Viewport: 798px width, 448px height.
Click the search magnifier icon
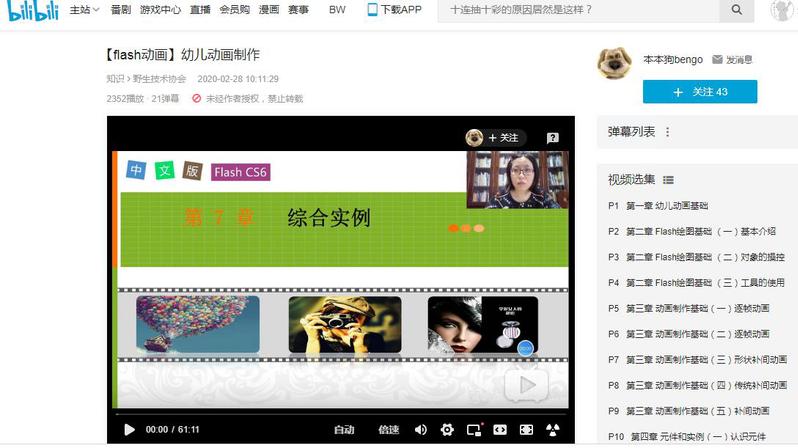tap(736, 10)
